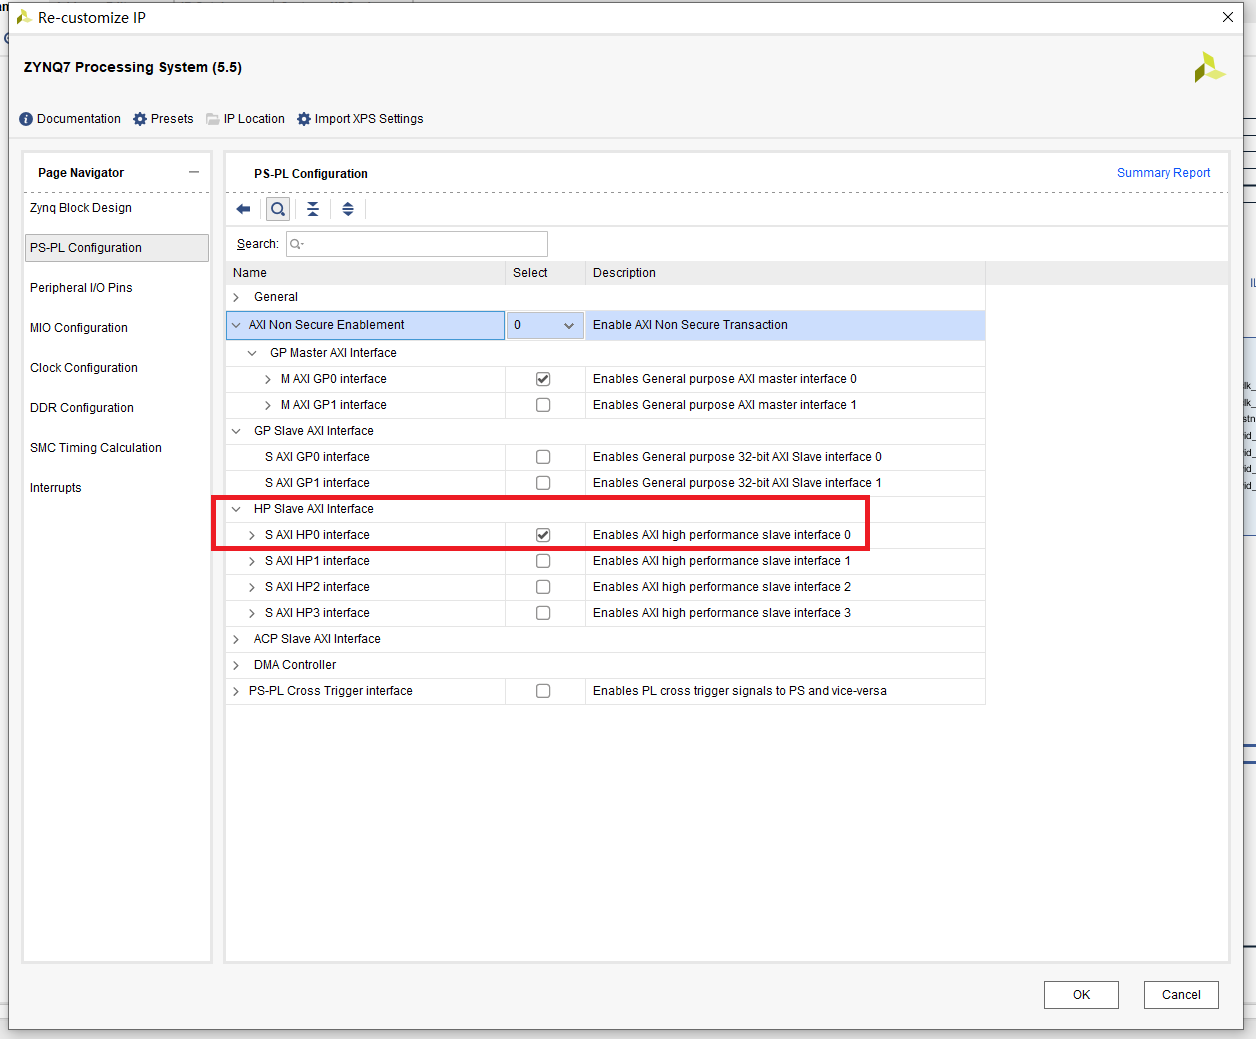Screen dimensions: 1256x1039
Task: Expand PS-PL Cross Trigger interface node
Action: pyautogui.click(x=236, y=691)
